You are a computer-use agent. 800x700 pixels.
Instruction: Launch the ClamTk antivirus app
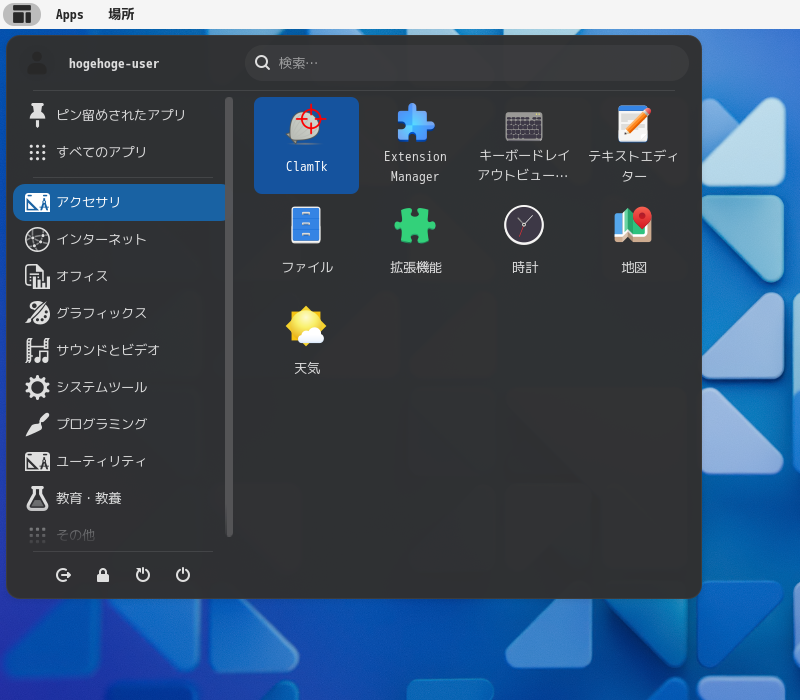tap(306, 145)
